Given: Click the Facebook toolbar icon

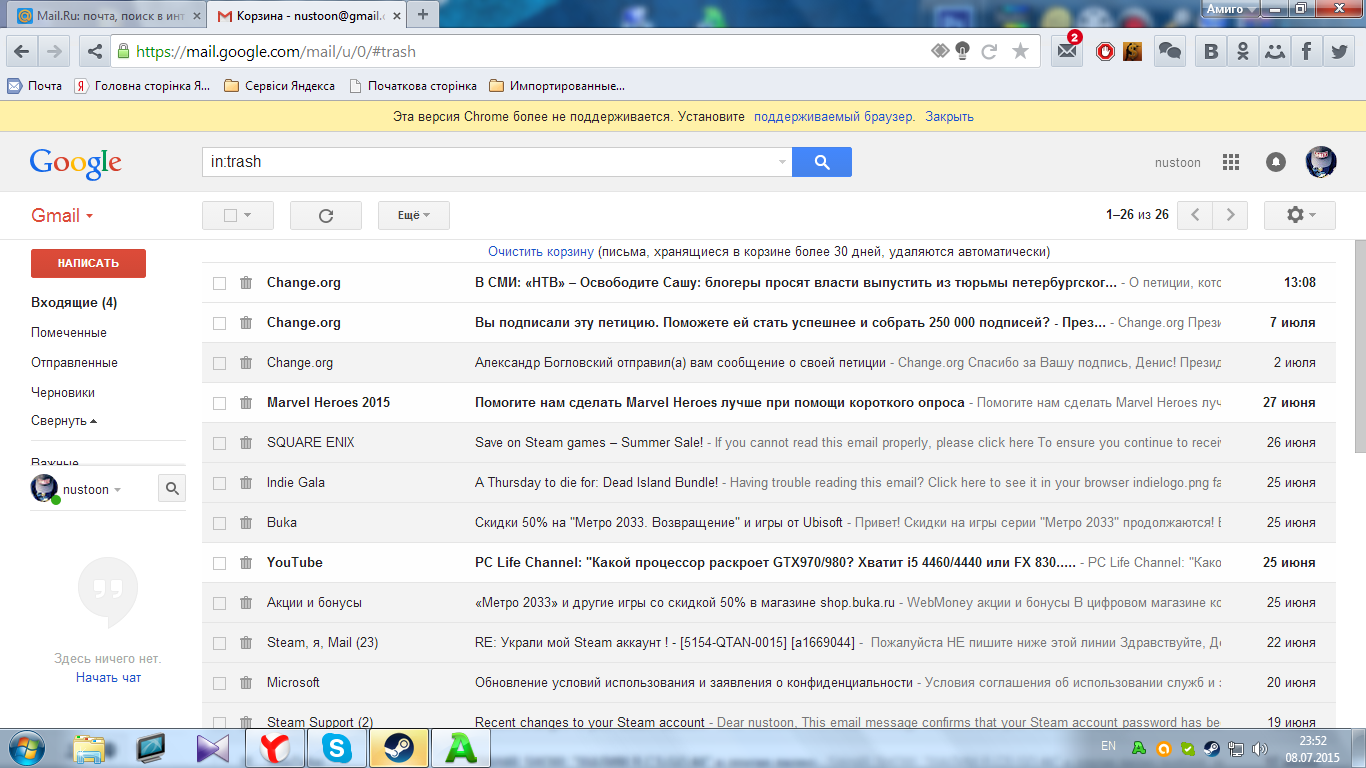Looking at the screenshot, I should click(1306, 52).
